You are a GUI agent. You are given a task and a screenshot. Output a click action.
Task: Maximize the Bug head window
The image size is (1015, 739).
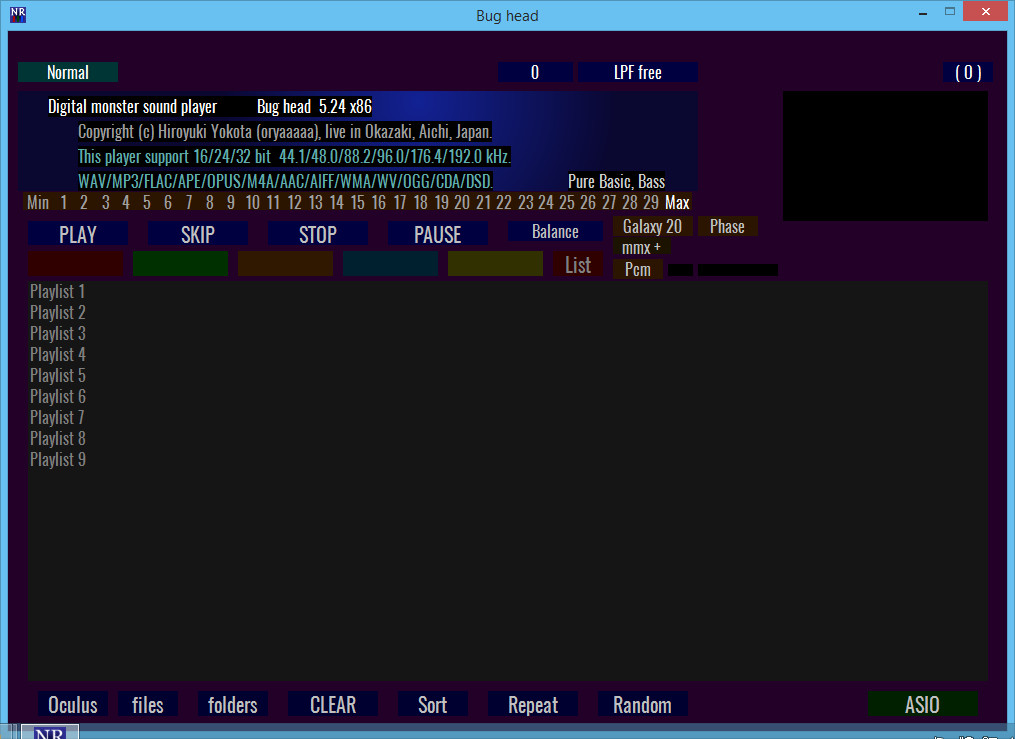coord(950,12)
